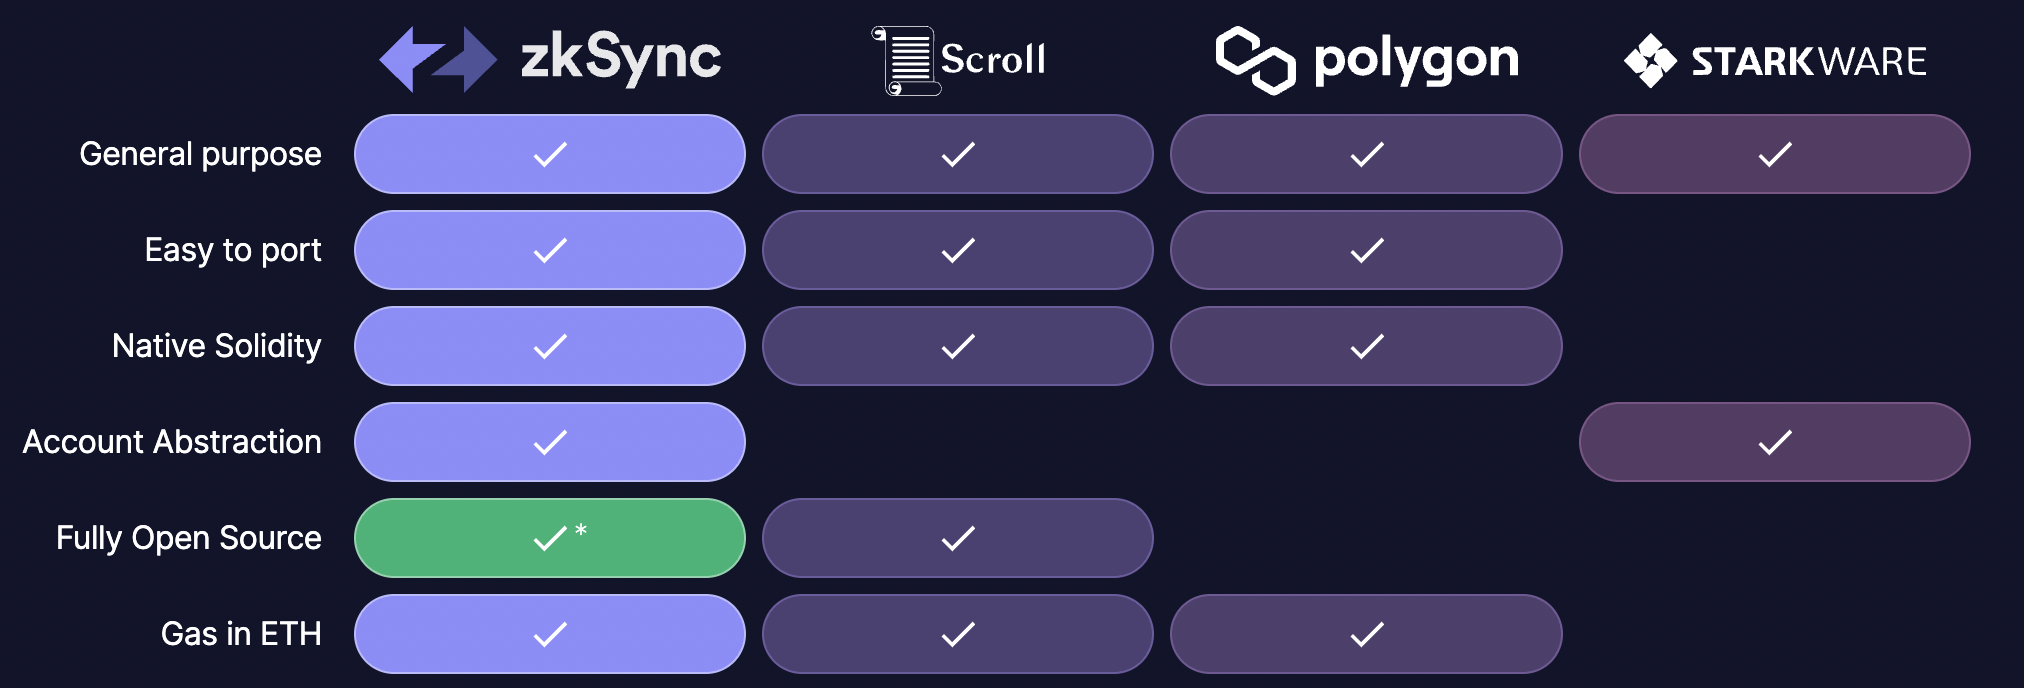This screenshot has width=2024, height=688.
Task: Click StarkWare's Account Abstraction checkmark
Action: (1774, 442)
